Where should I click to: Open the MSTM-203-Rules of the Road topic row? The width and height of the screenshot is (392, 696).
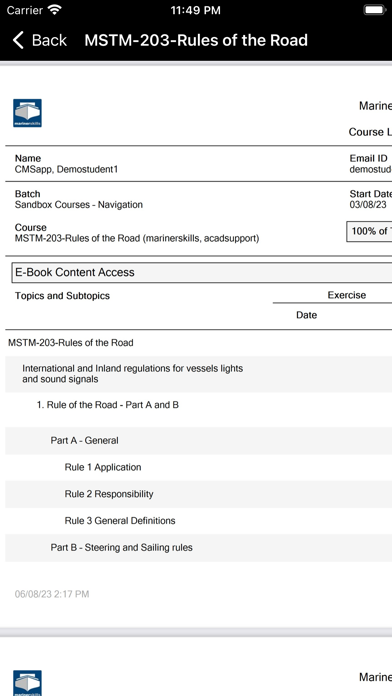[x=198, y=343]
